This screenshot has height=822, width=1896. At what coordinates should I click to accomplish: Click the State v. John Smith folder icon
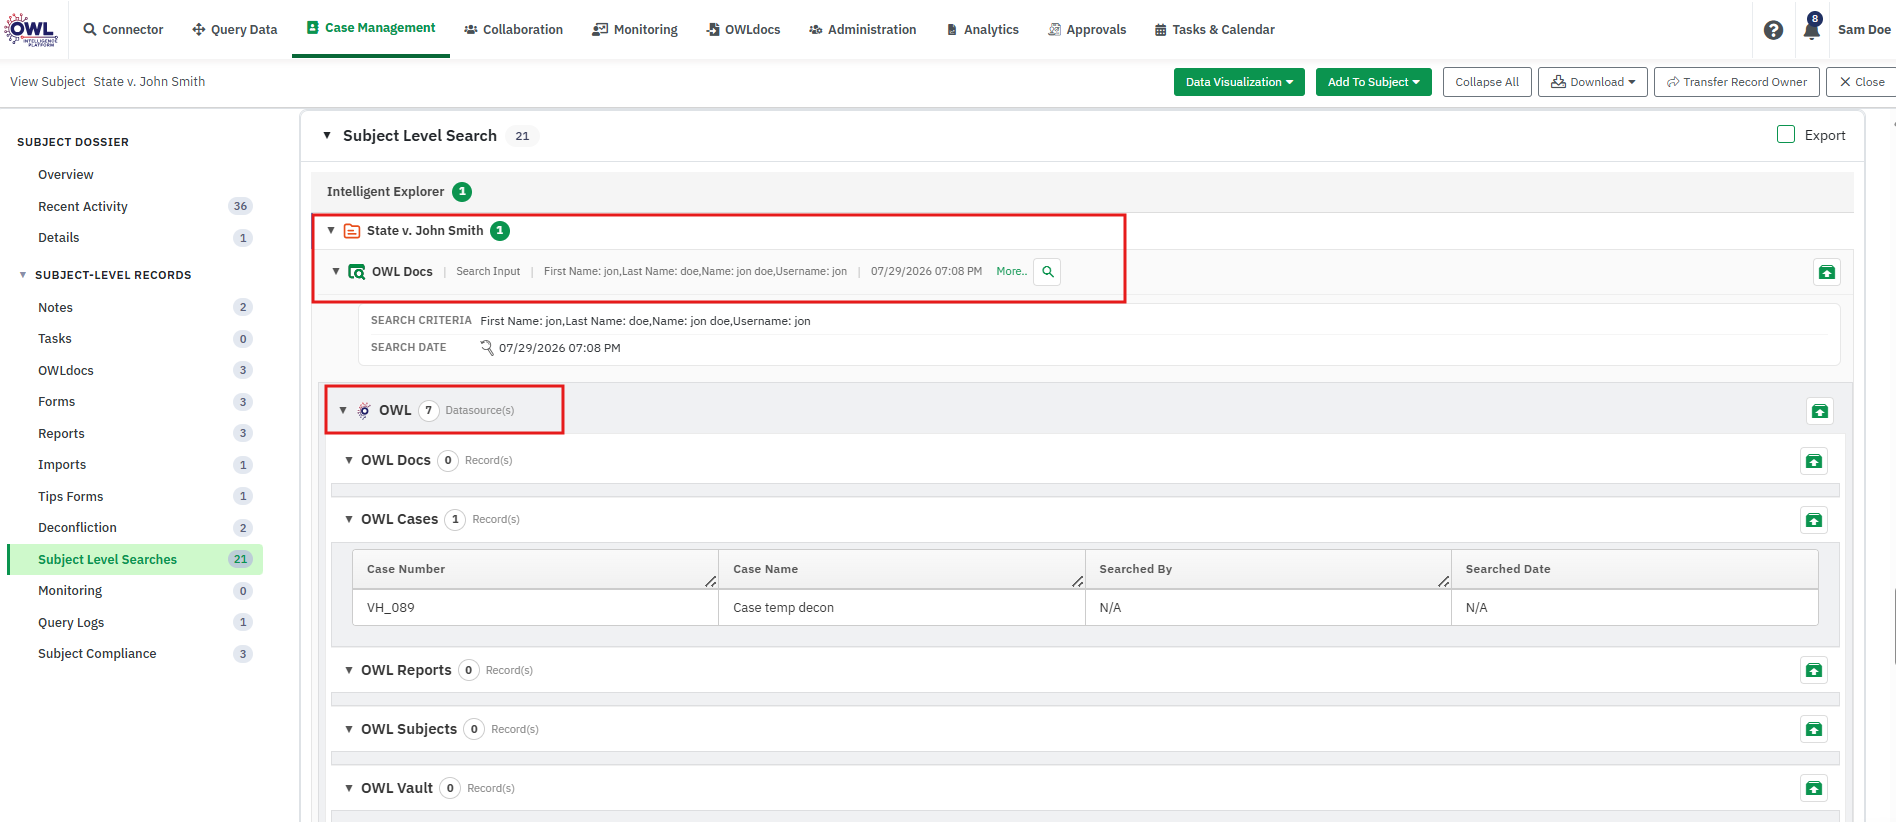pyautogui.click(x=352, y=231)
